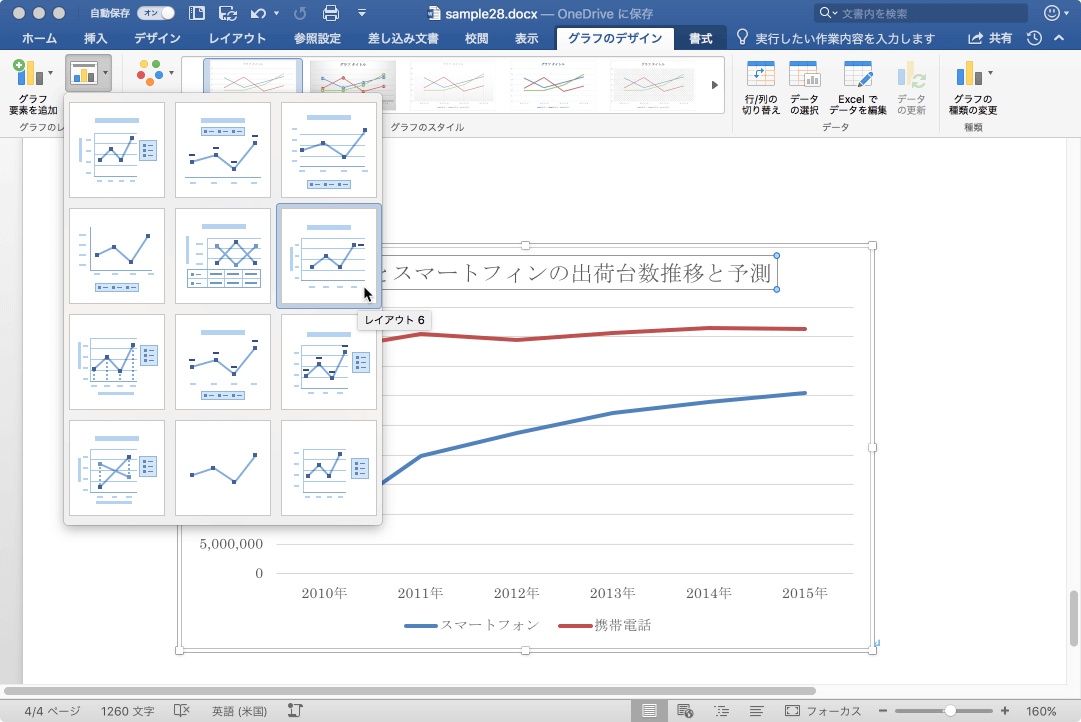The image size is (1081, 722).
Task: Toggle the AutoSave (自動保存) switch
Action: click(x=155, y=13)
